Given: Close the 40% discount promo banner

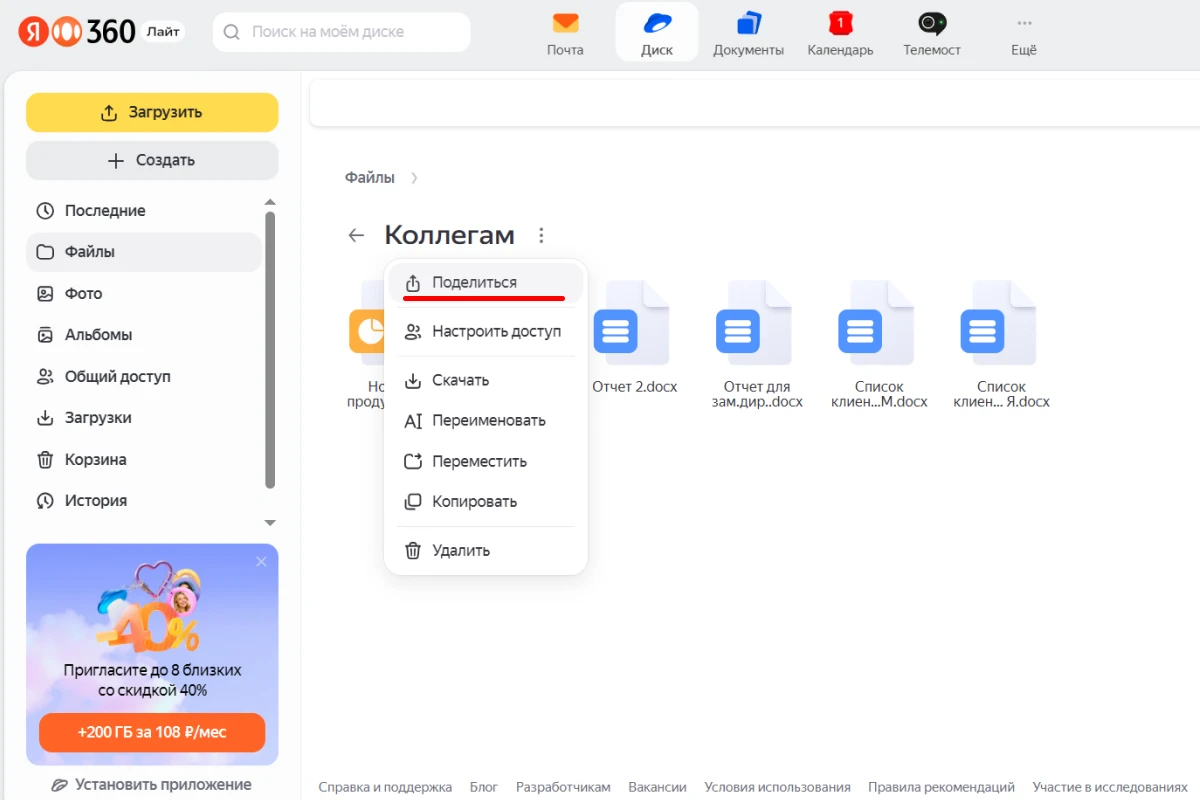Looking at the screenshot, I should tap(262, 562).
